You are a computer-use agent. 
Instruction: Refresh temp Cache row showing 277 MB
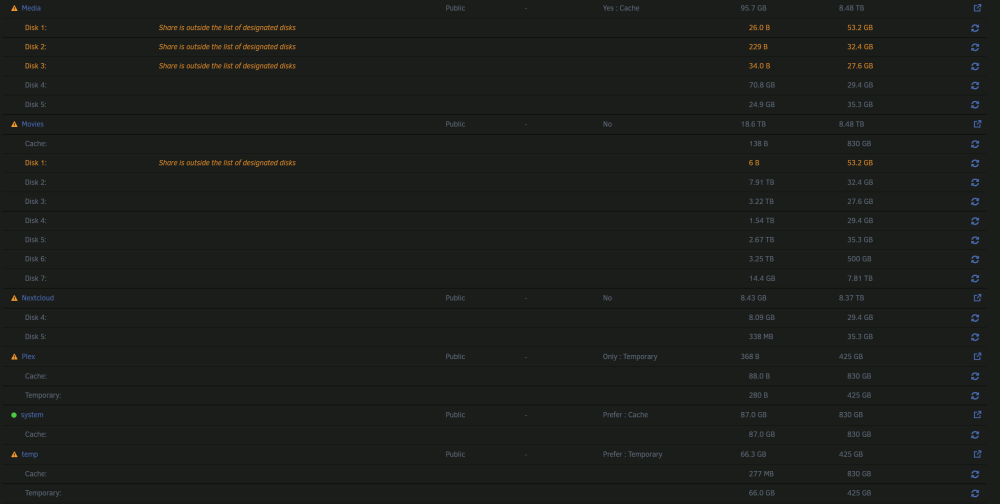(x=974, y=474)
